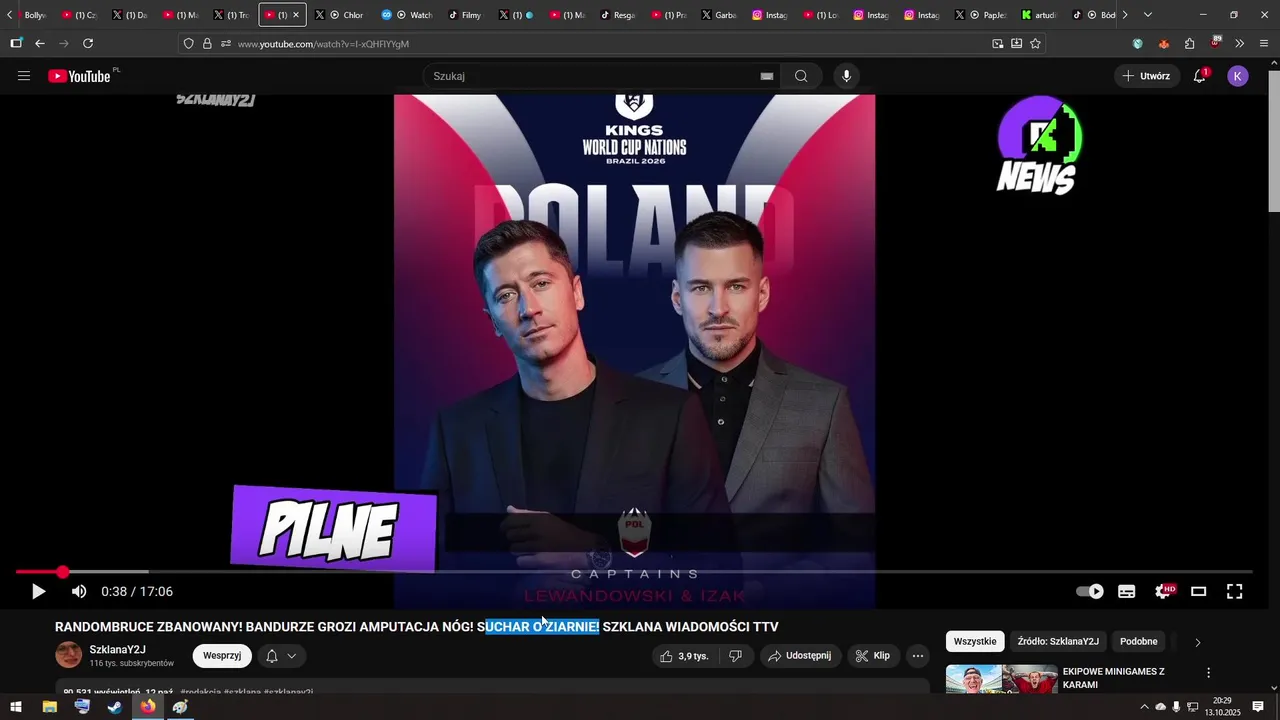This screenshot has width=1280, height=720.
Task: Click the Wesprzyj button
Action: click(222, 656)
